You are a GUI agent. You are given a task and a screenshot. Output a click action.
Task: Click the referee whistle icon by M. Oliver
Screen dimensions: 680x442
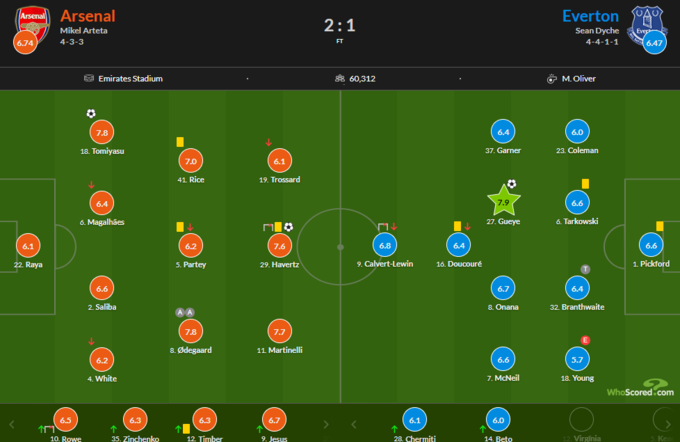tap(551, 78)
